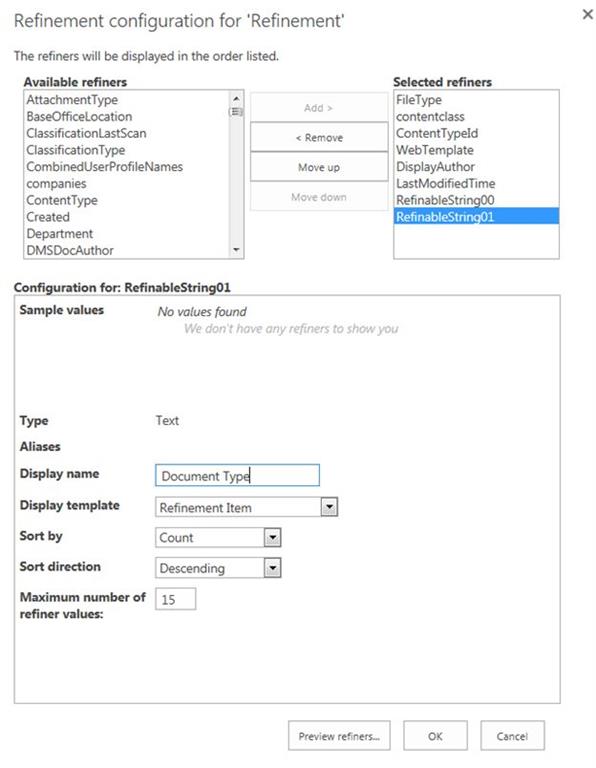
Task: Open Preview refiners dialog
Action: [x=339, y=736]
